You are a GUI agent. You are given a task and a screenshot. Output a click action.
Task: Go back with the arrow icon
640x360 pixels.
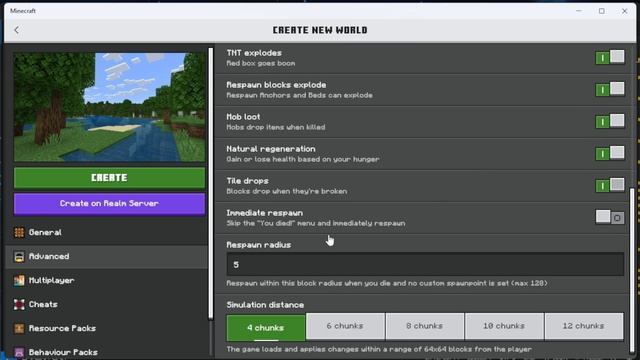point(17,30)
